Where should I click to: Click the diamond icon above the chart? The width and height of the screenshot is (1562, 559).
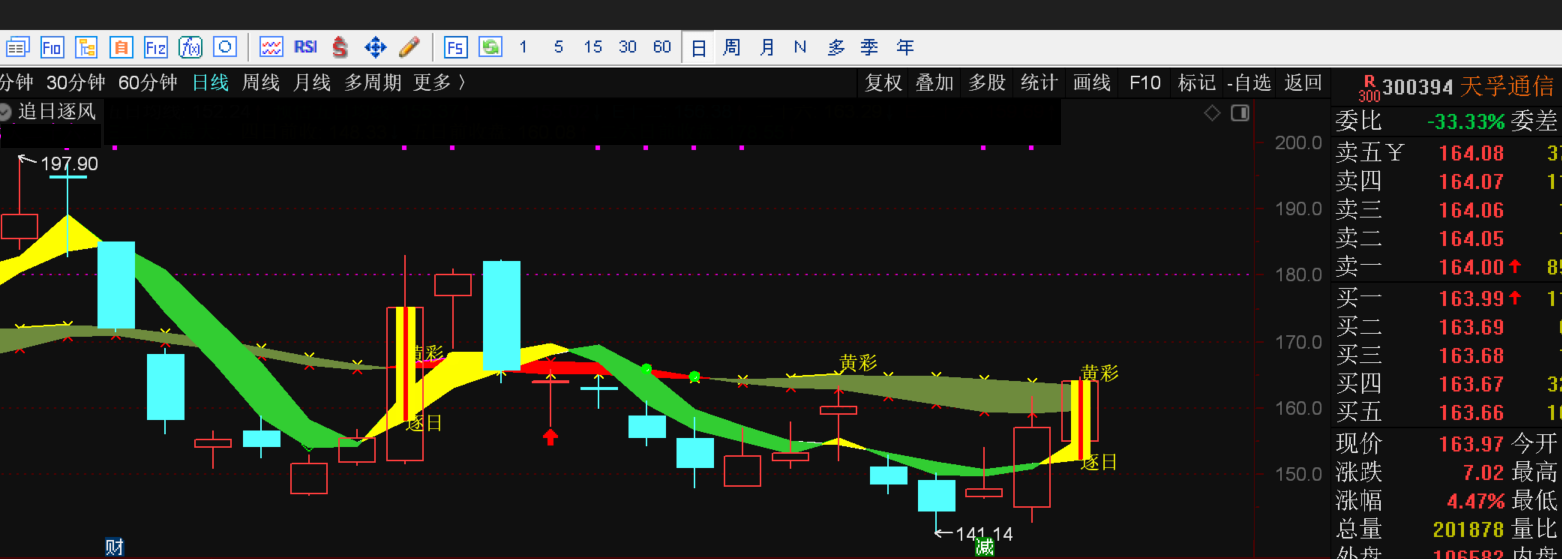tap(1212, 113)
